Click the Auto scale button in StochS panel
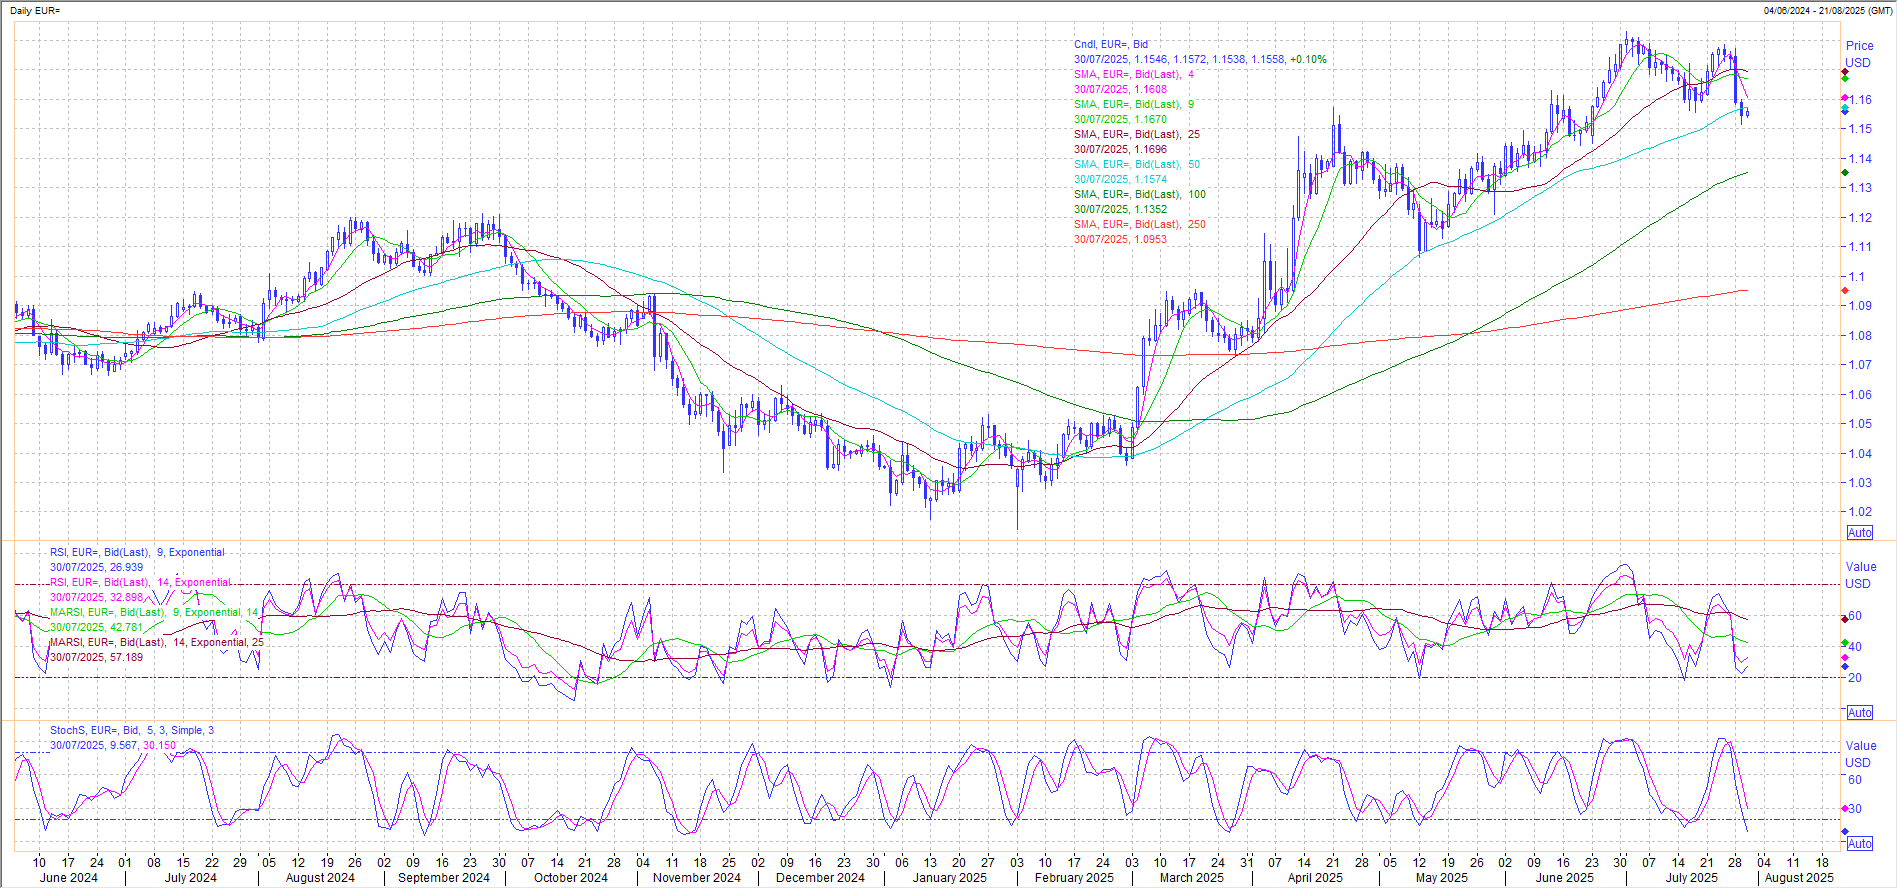The width and height of the screenshot is (1898, 889). [x=1860, y=844]
